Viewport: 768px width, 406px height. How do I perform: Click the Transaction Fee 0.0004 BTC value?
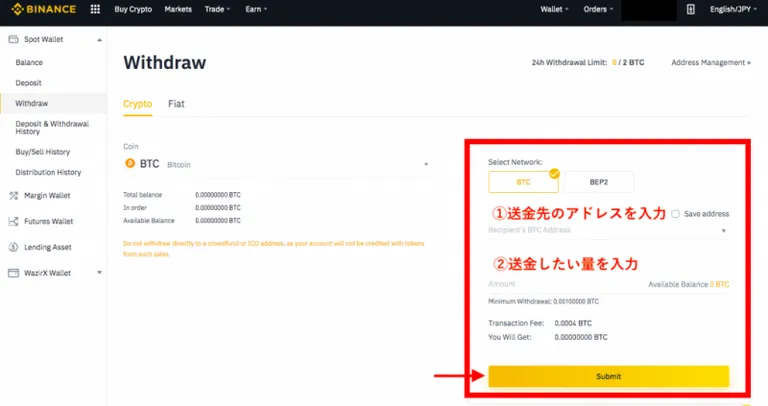573,323
